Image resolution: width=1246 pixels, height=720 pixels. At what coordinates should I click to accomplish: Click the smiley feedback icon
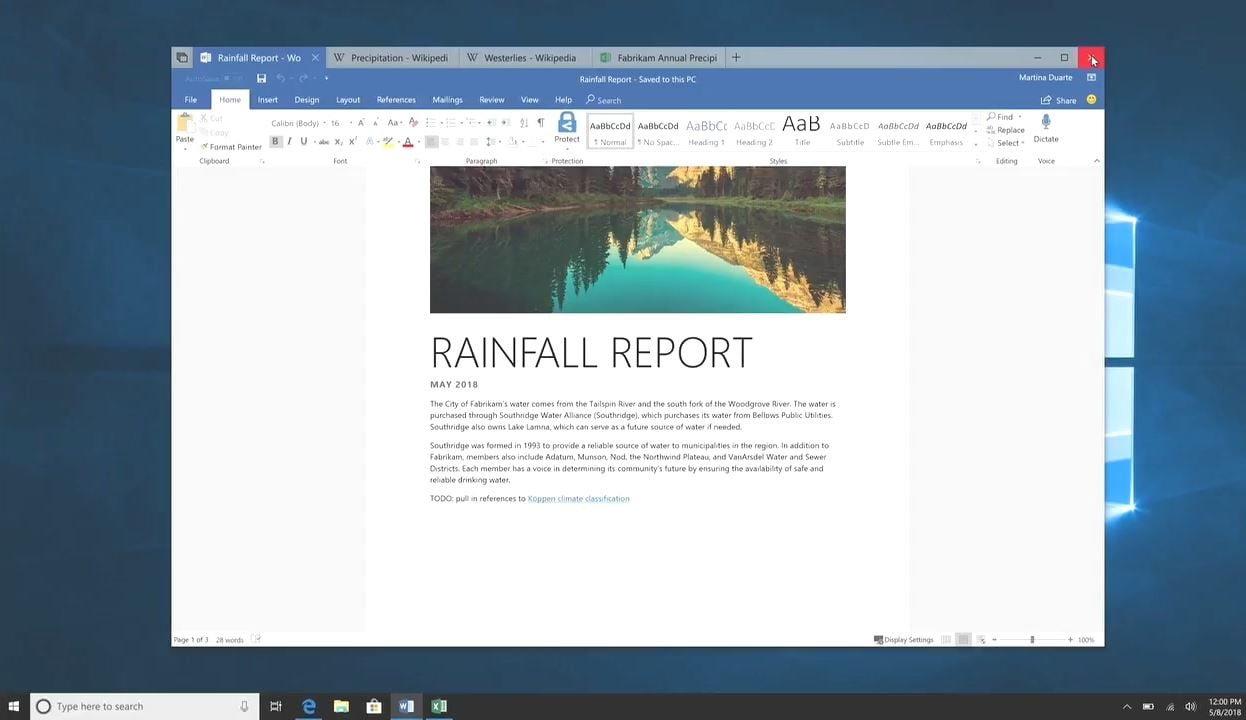tap(1091, 100)
